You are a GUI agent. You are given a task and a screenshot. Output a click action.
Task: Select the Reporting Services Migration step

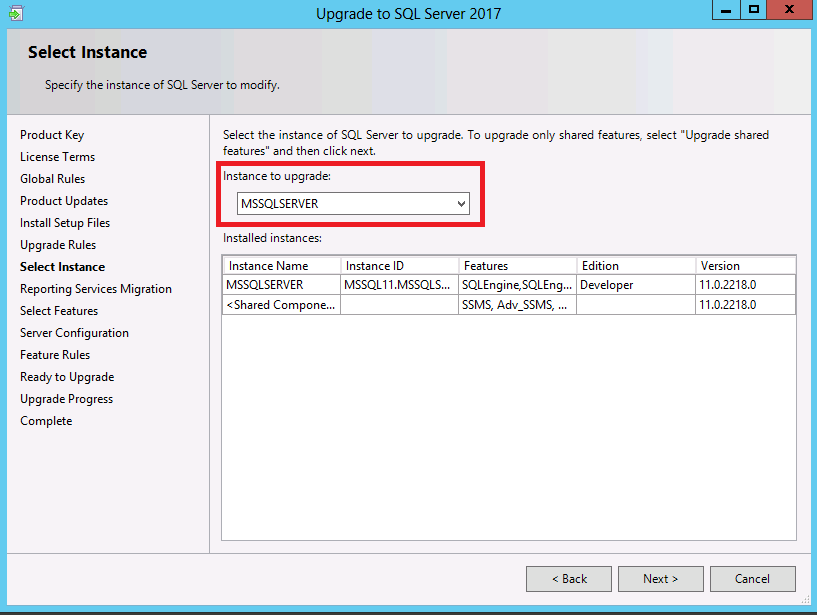(96, 289)
